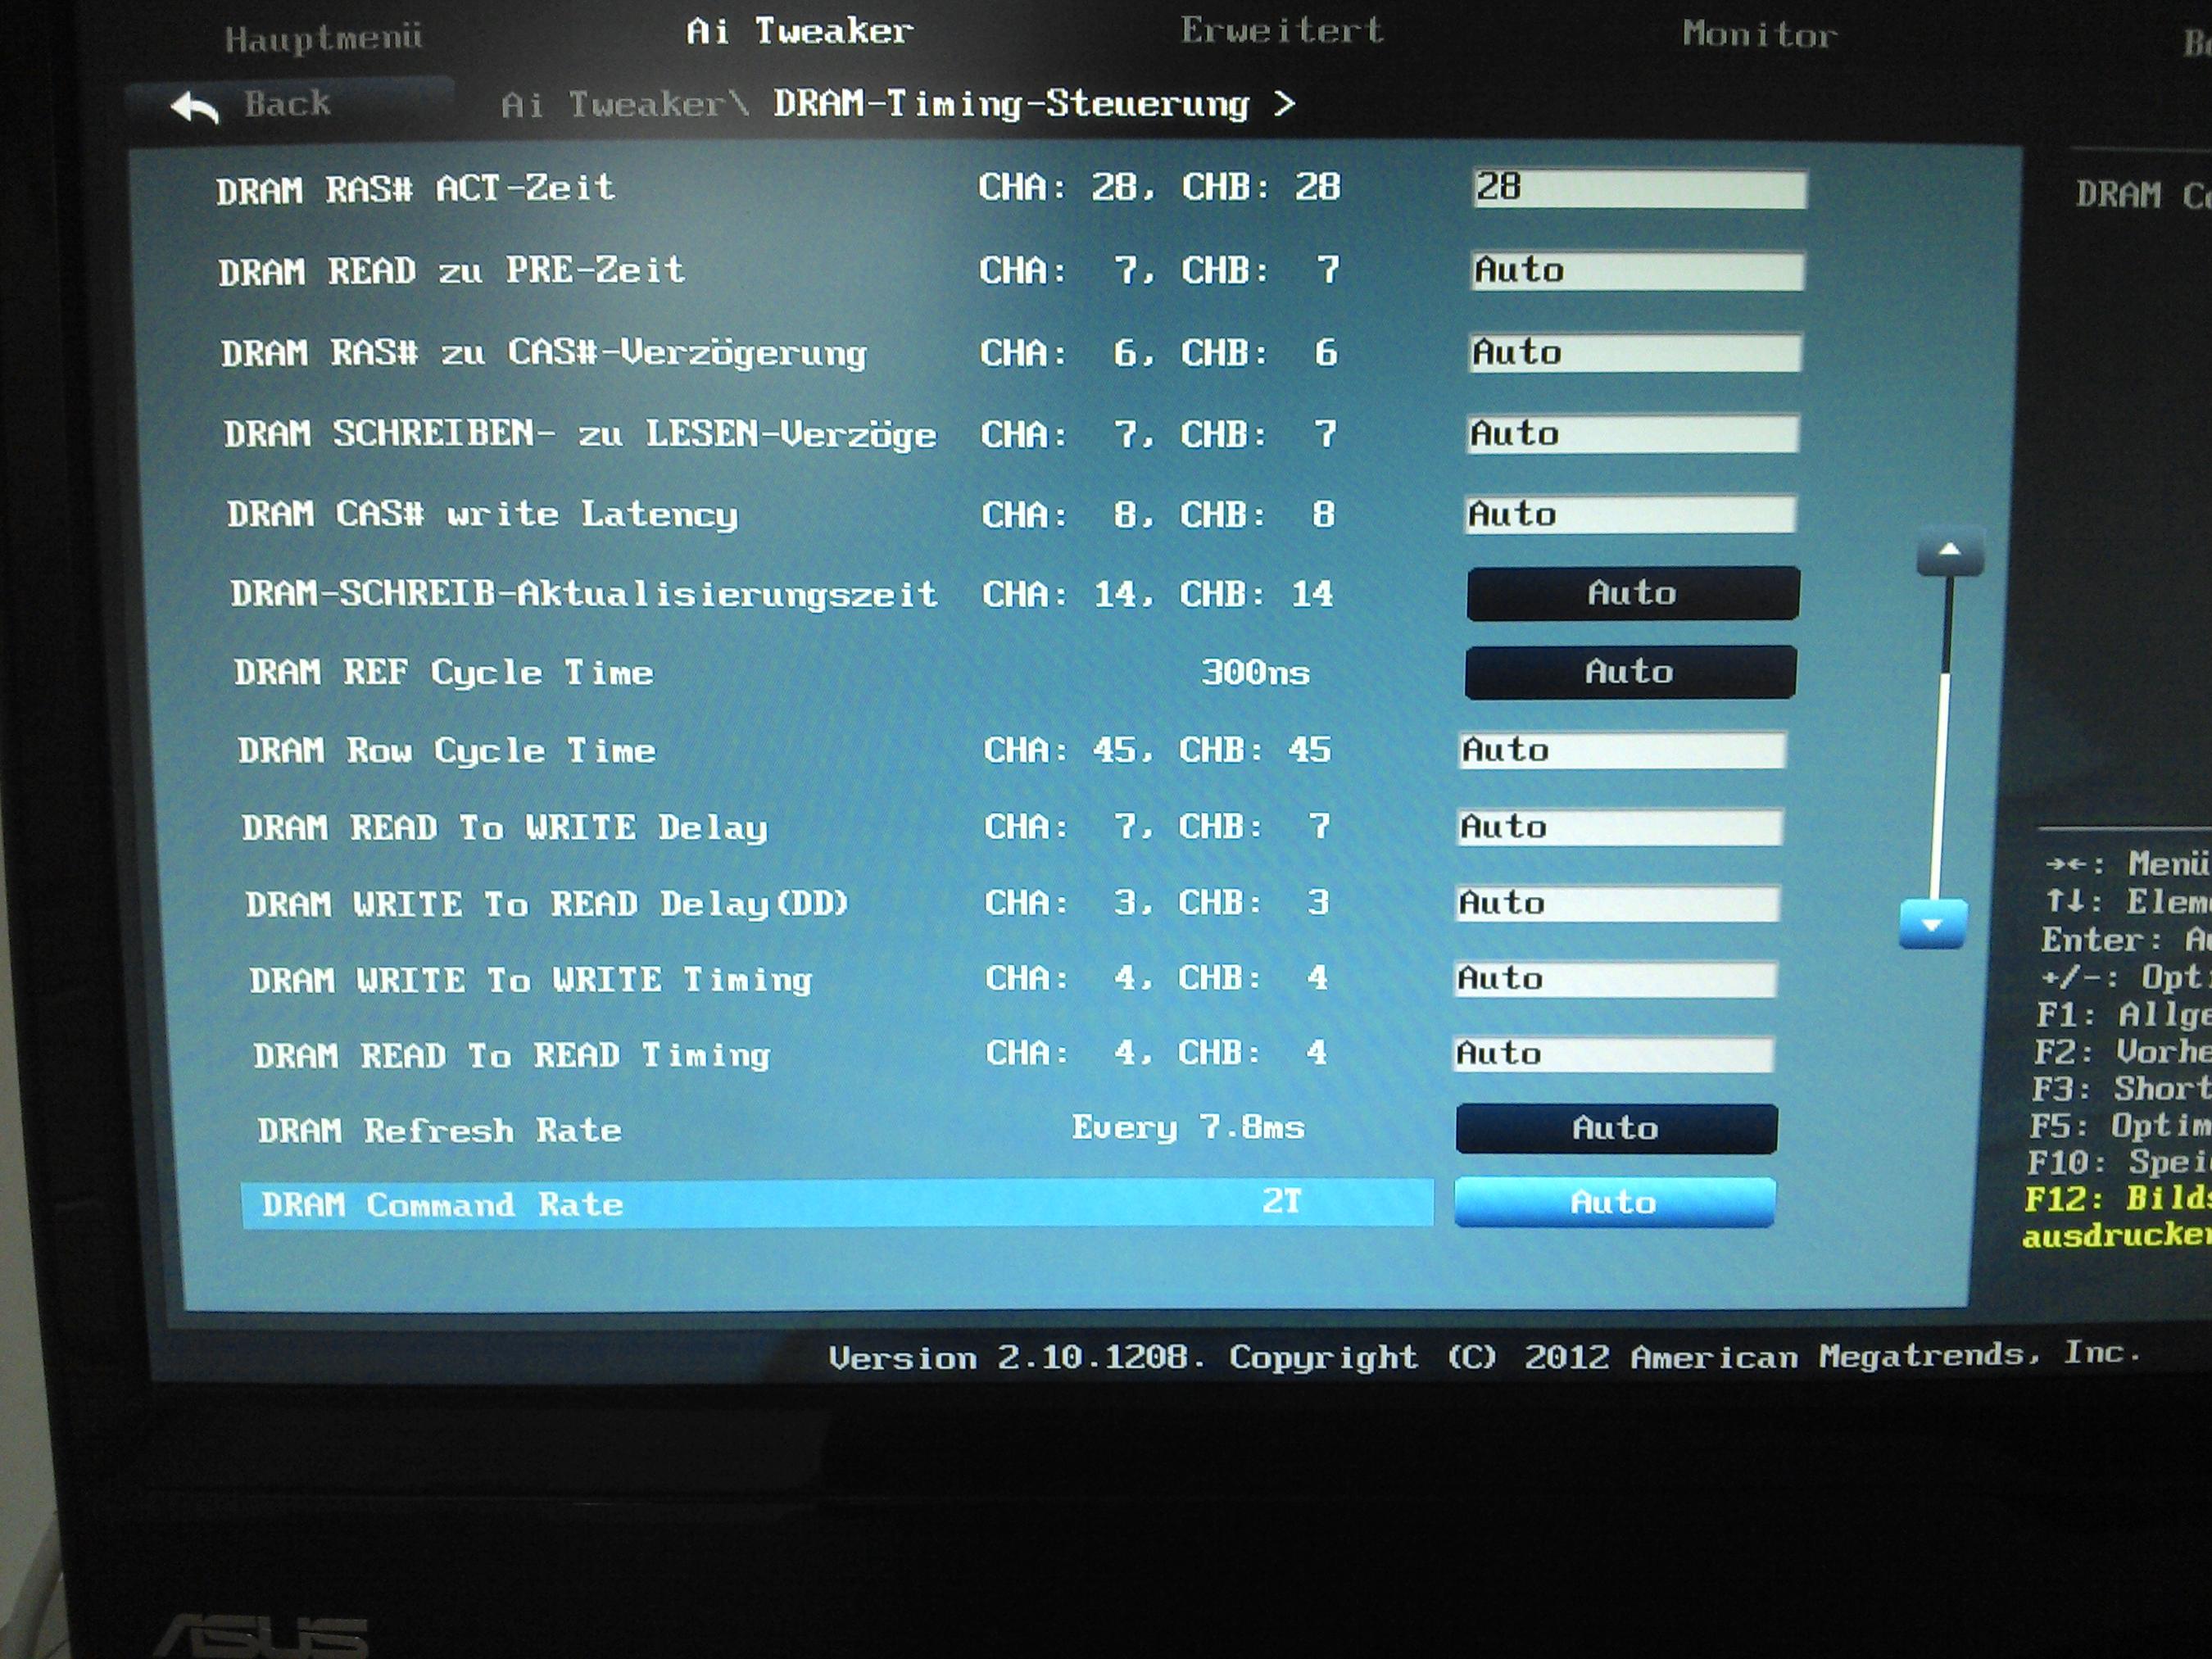The height and width of the screenshot is (1659, 2212).
Task: Switch to the Erweitert tab
Action: pos(1281,31)
